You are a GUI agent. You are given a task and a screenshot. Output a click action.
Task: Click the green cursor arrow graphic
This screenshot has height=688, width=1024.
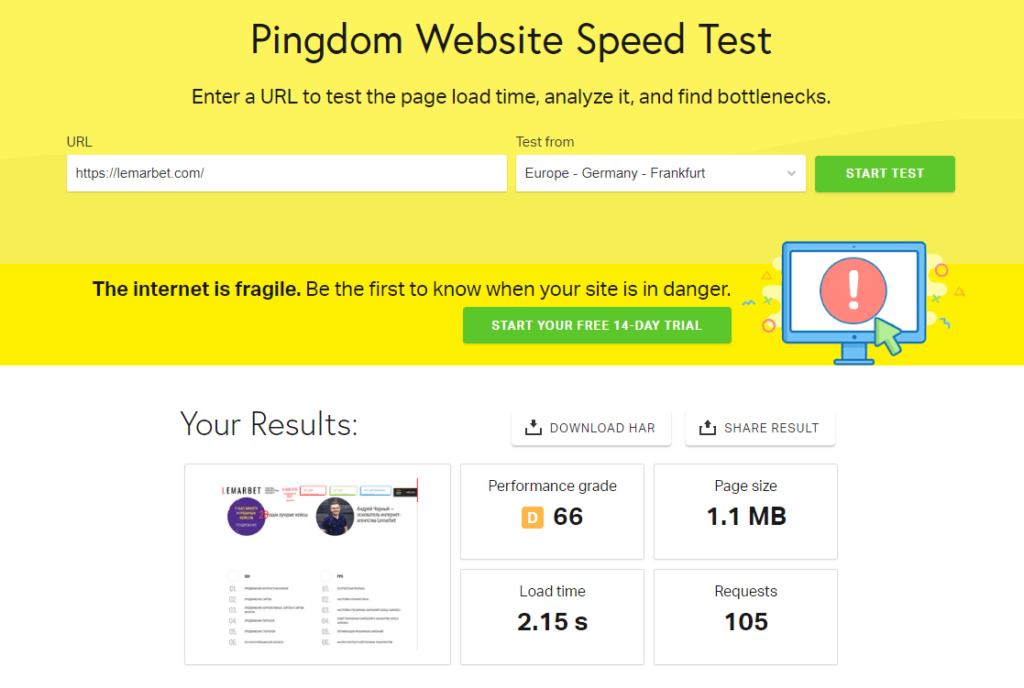point(888,336)
